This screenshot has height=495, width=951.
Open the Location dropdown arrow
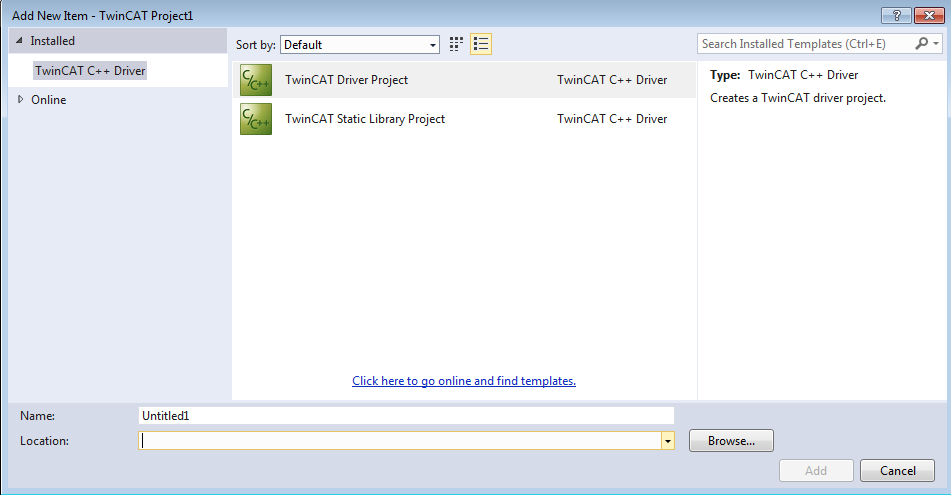[x=668, y=441]
